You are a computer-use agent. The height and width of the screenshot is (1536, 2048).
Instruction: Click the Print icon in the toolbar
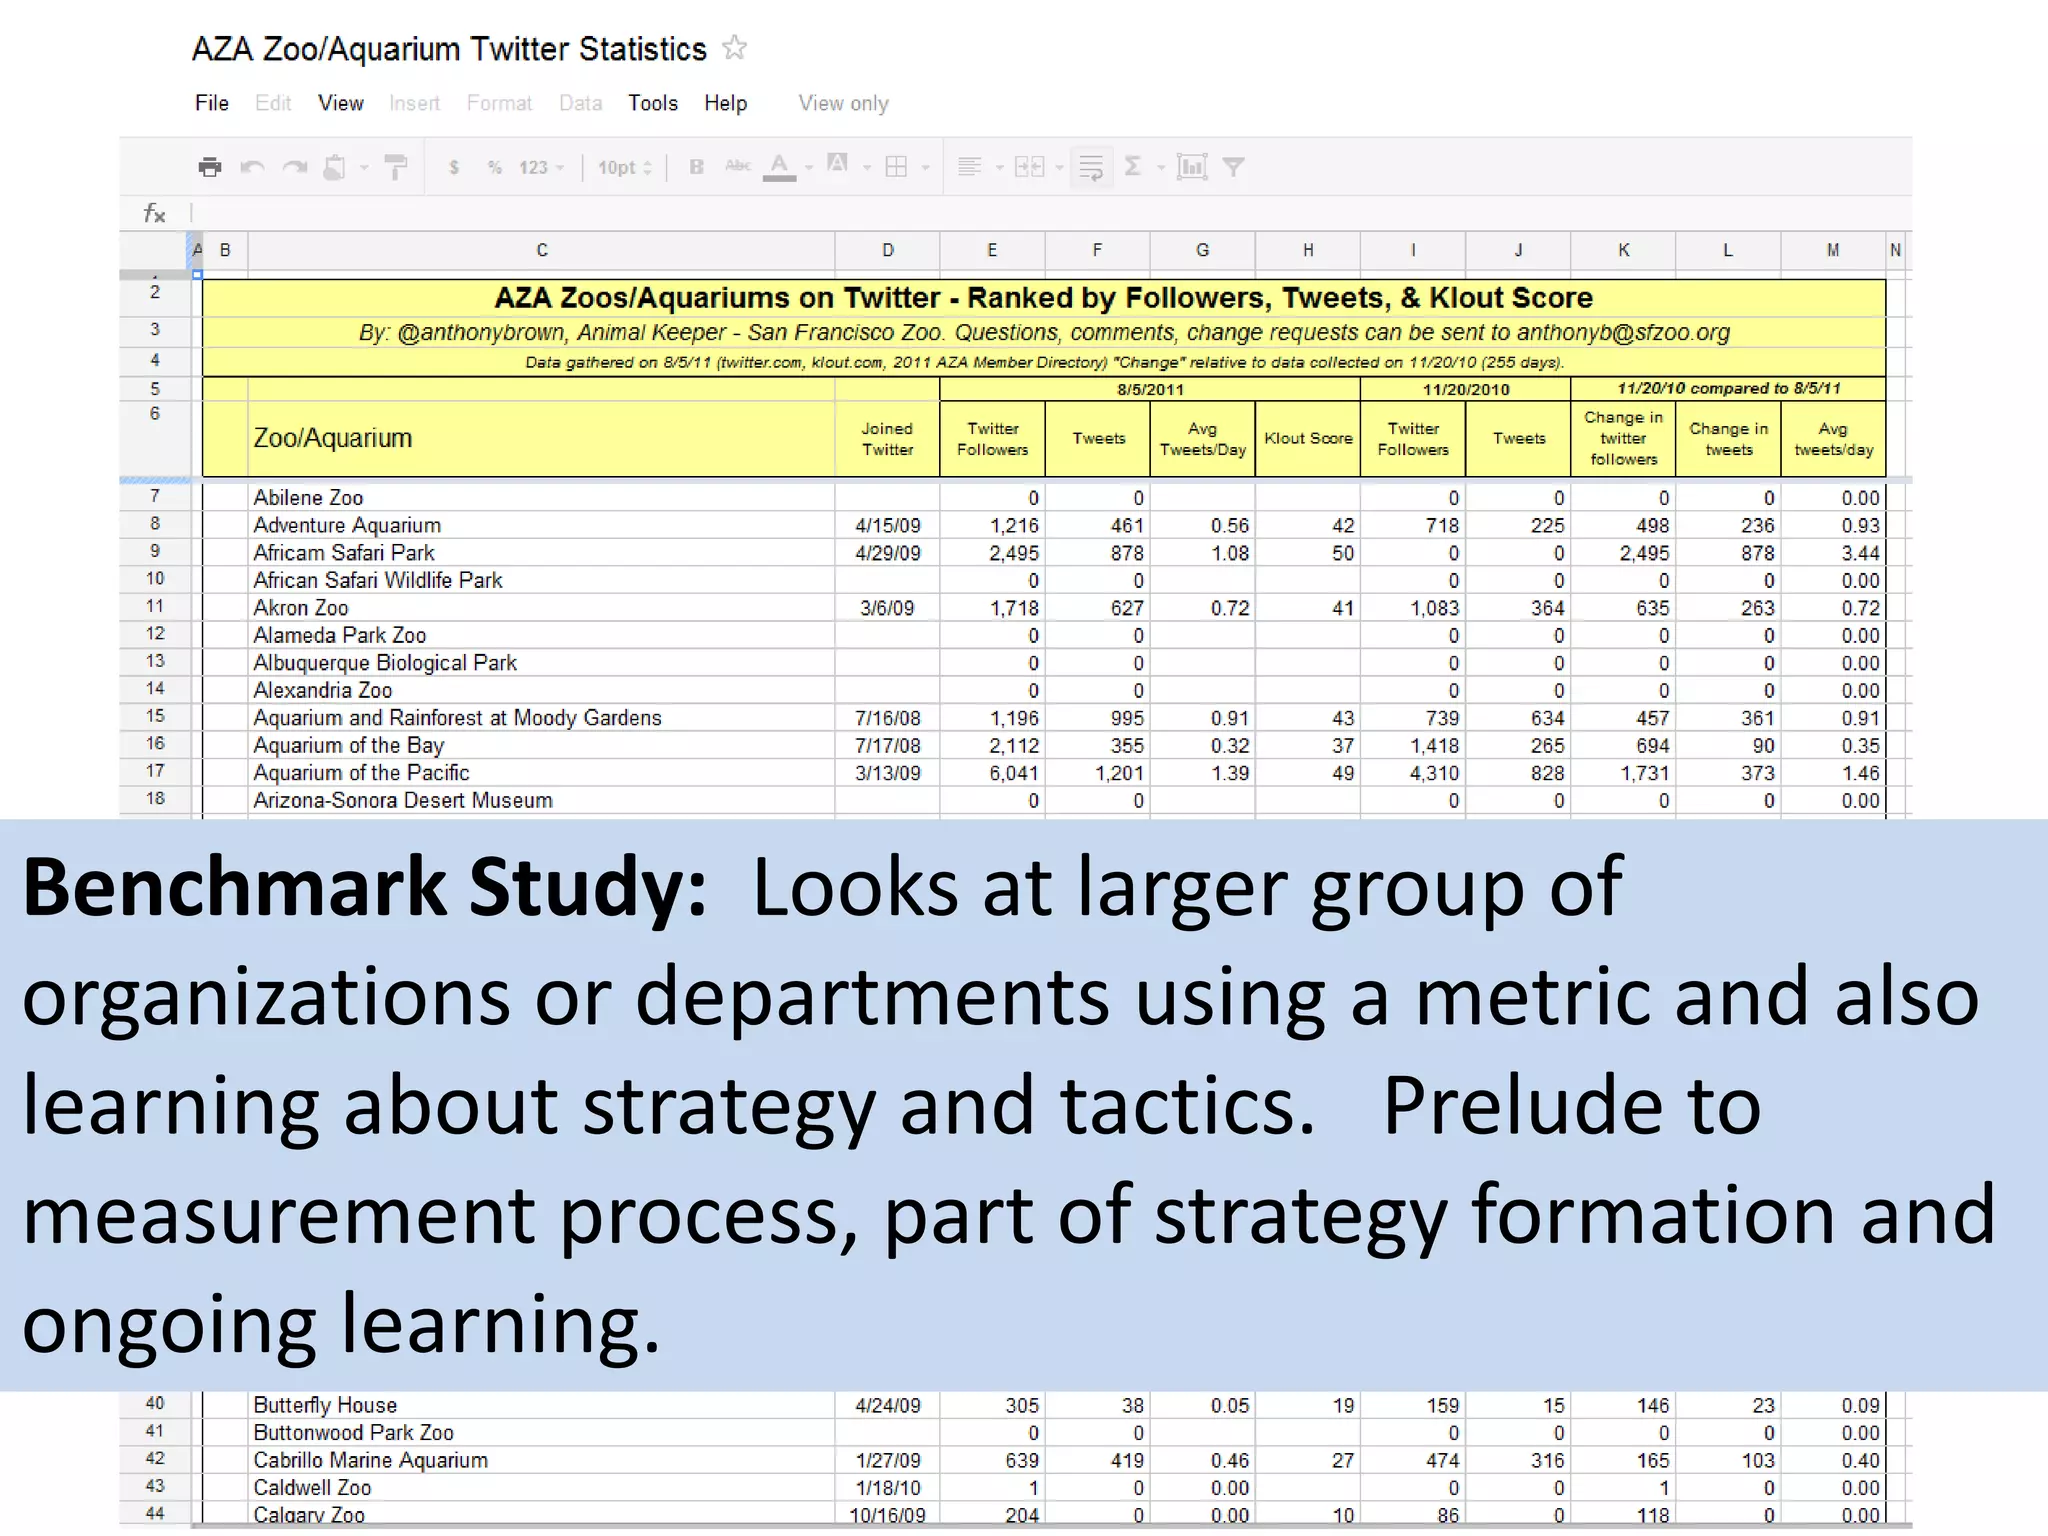point(209,167)
